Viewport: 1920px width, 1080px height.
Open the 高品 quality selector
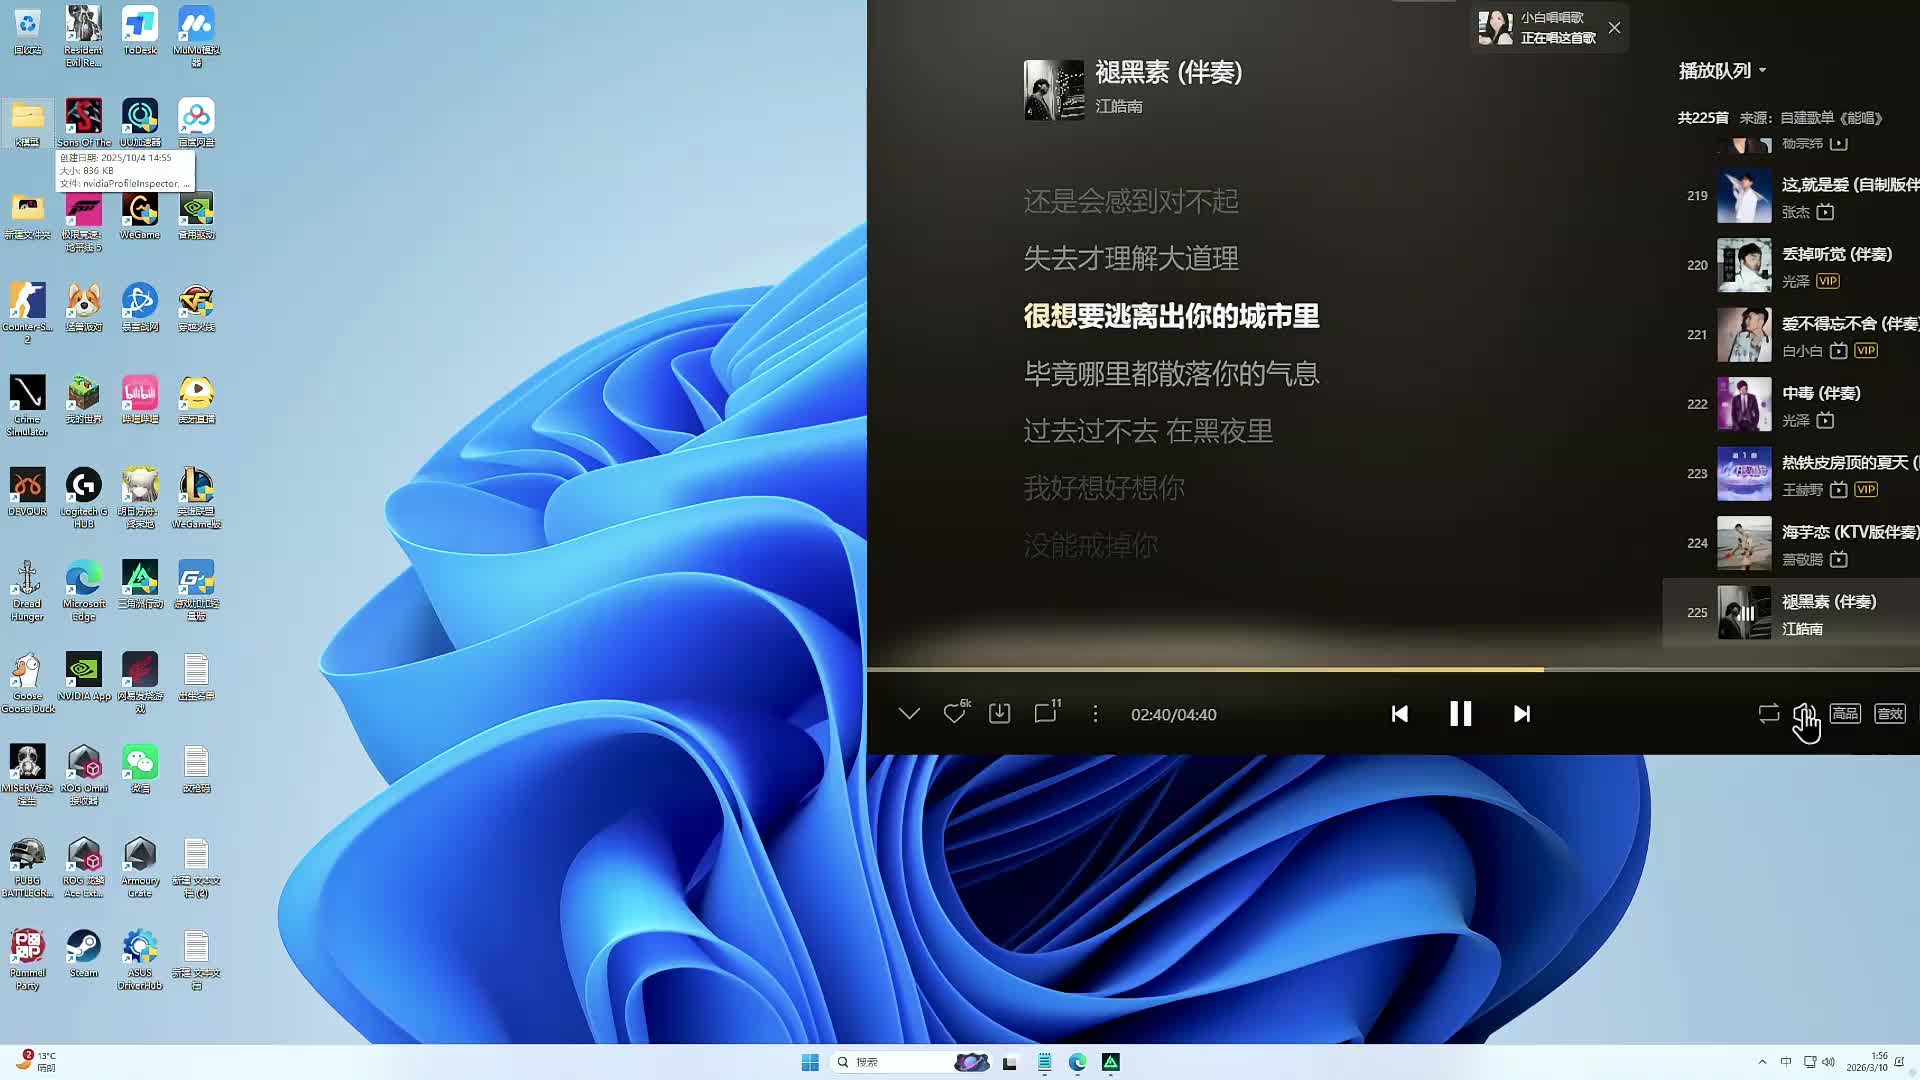pyautogui.click(x=1845, y=714)
